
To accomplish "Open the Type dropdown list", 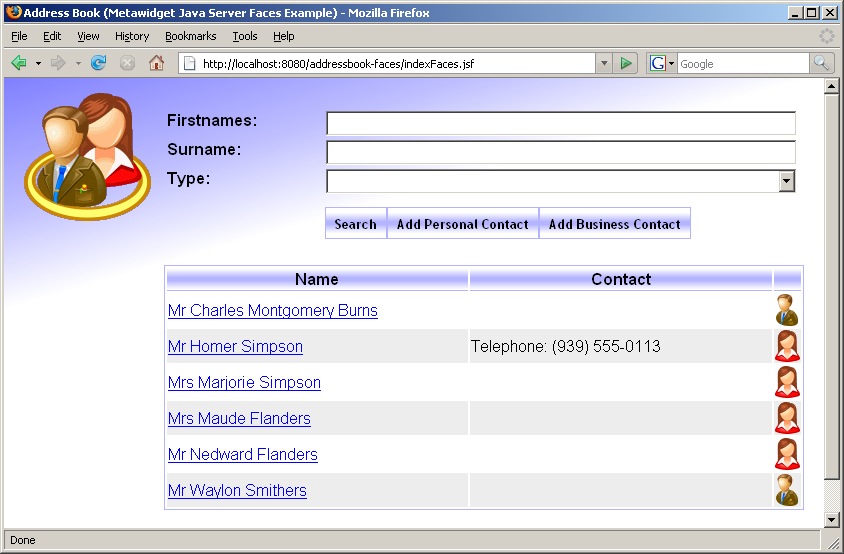I will coord(786,181).
